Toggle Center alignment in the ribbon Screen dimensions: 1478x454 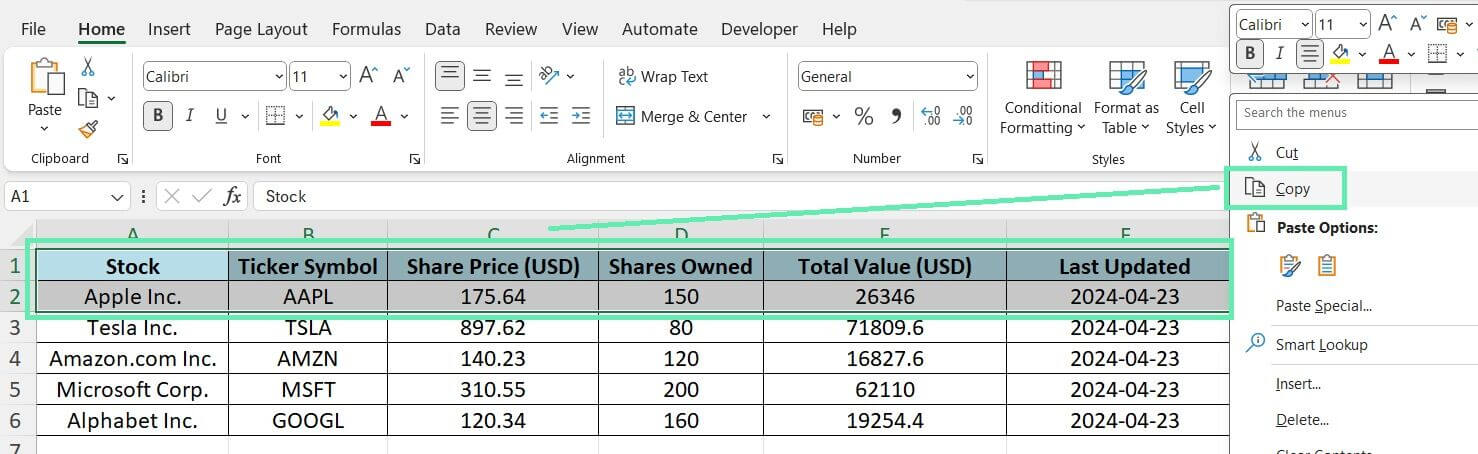482,116
